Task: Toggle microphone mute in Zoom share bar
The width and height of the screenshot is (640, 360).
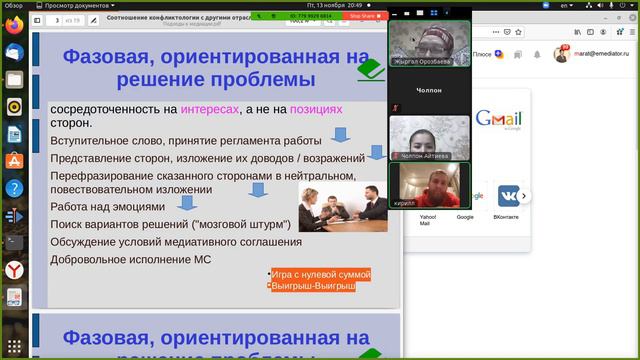Action: pos(259,16)
